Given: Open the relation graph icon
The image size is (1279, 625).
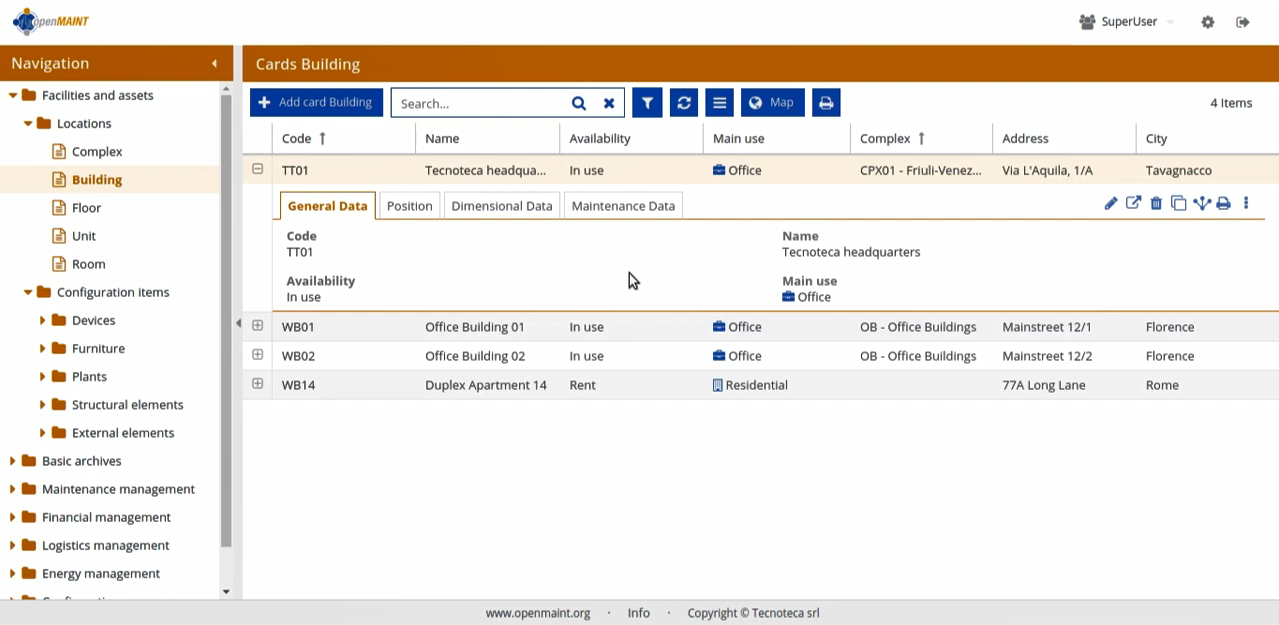Looking at the screenshot, I should coord(1201,204).
